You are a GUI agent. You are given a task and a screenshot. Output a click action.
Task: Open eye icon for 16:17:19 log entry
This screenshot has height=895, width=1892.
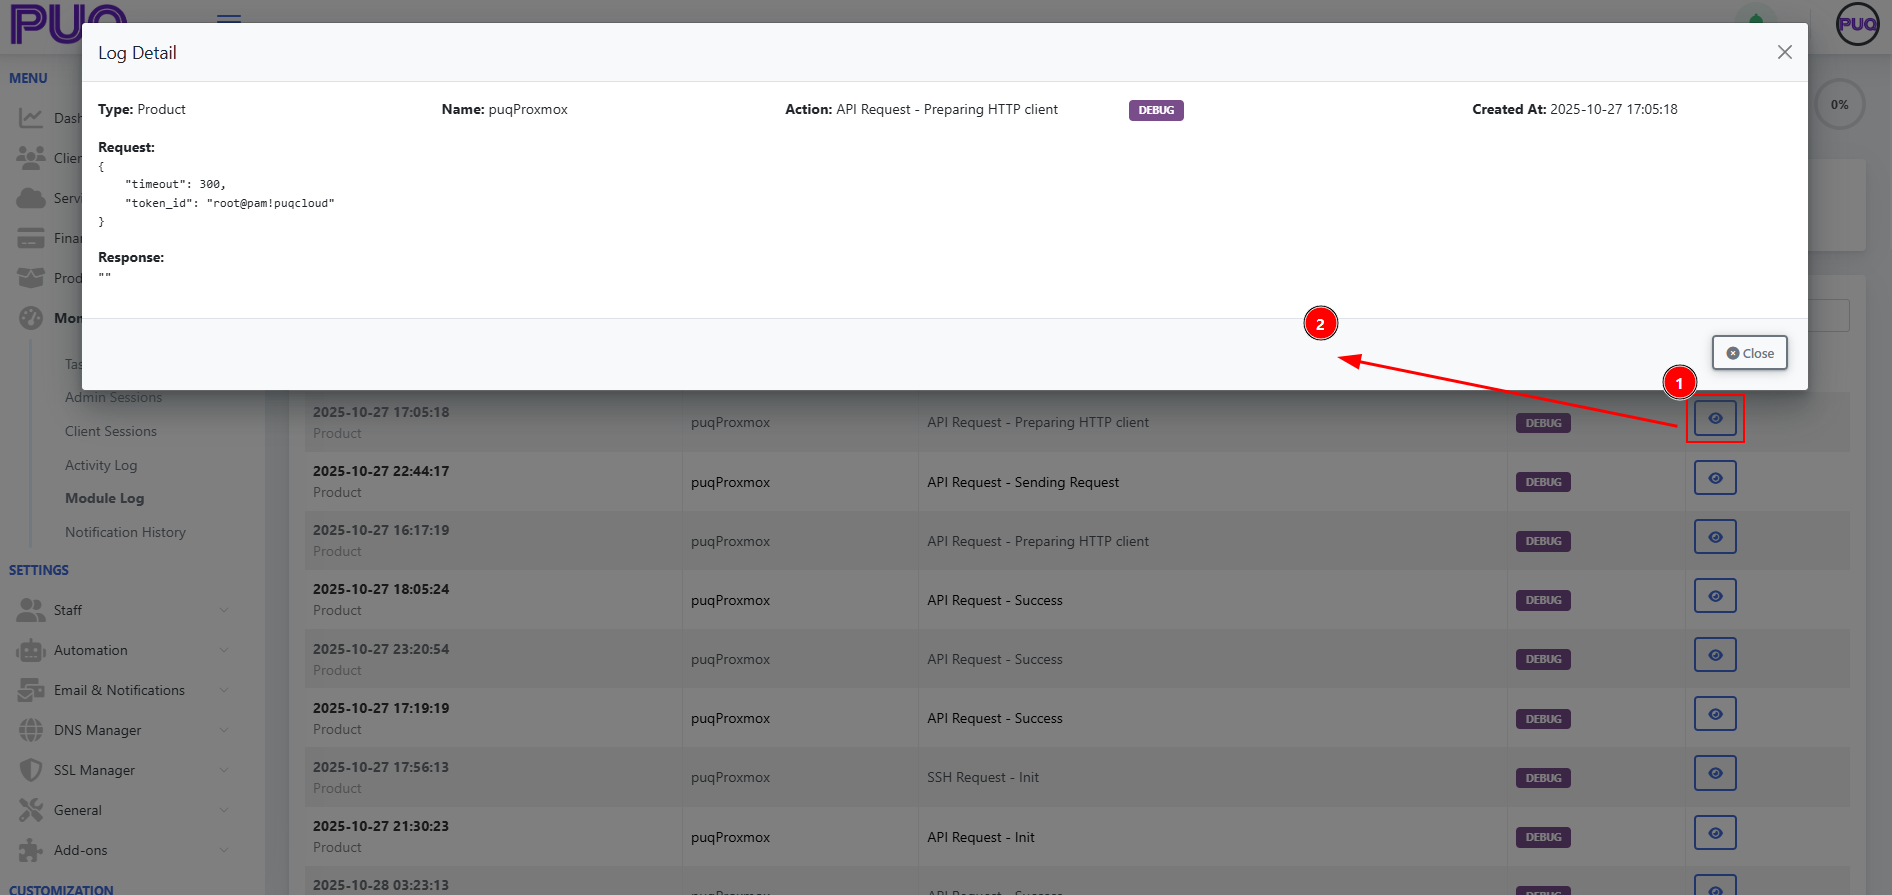pyautogui.click(x=1714, y=537)
